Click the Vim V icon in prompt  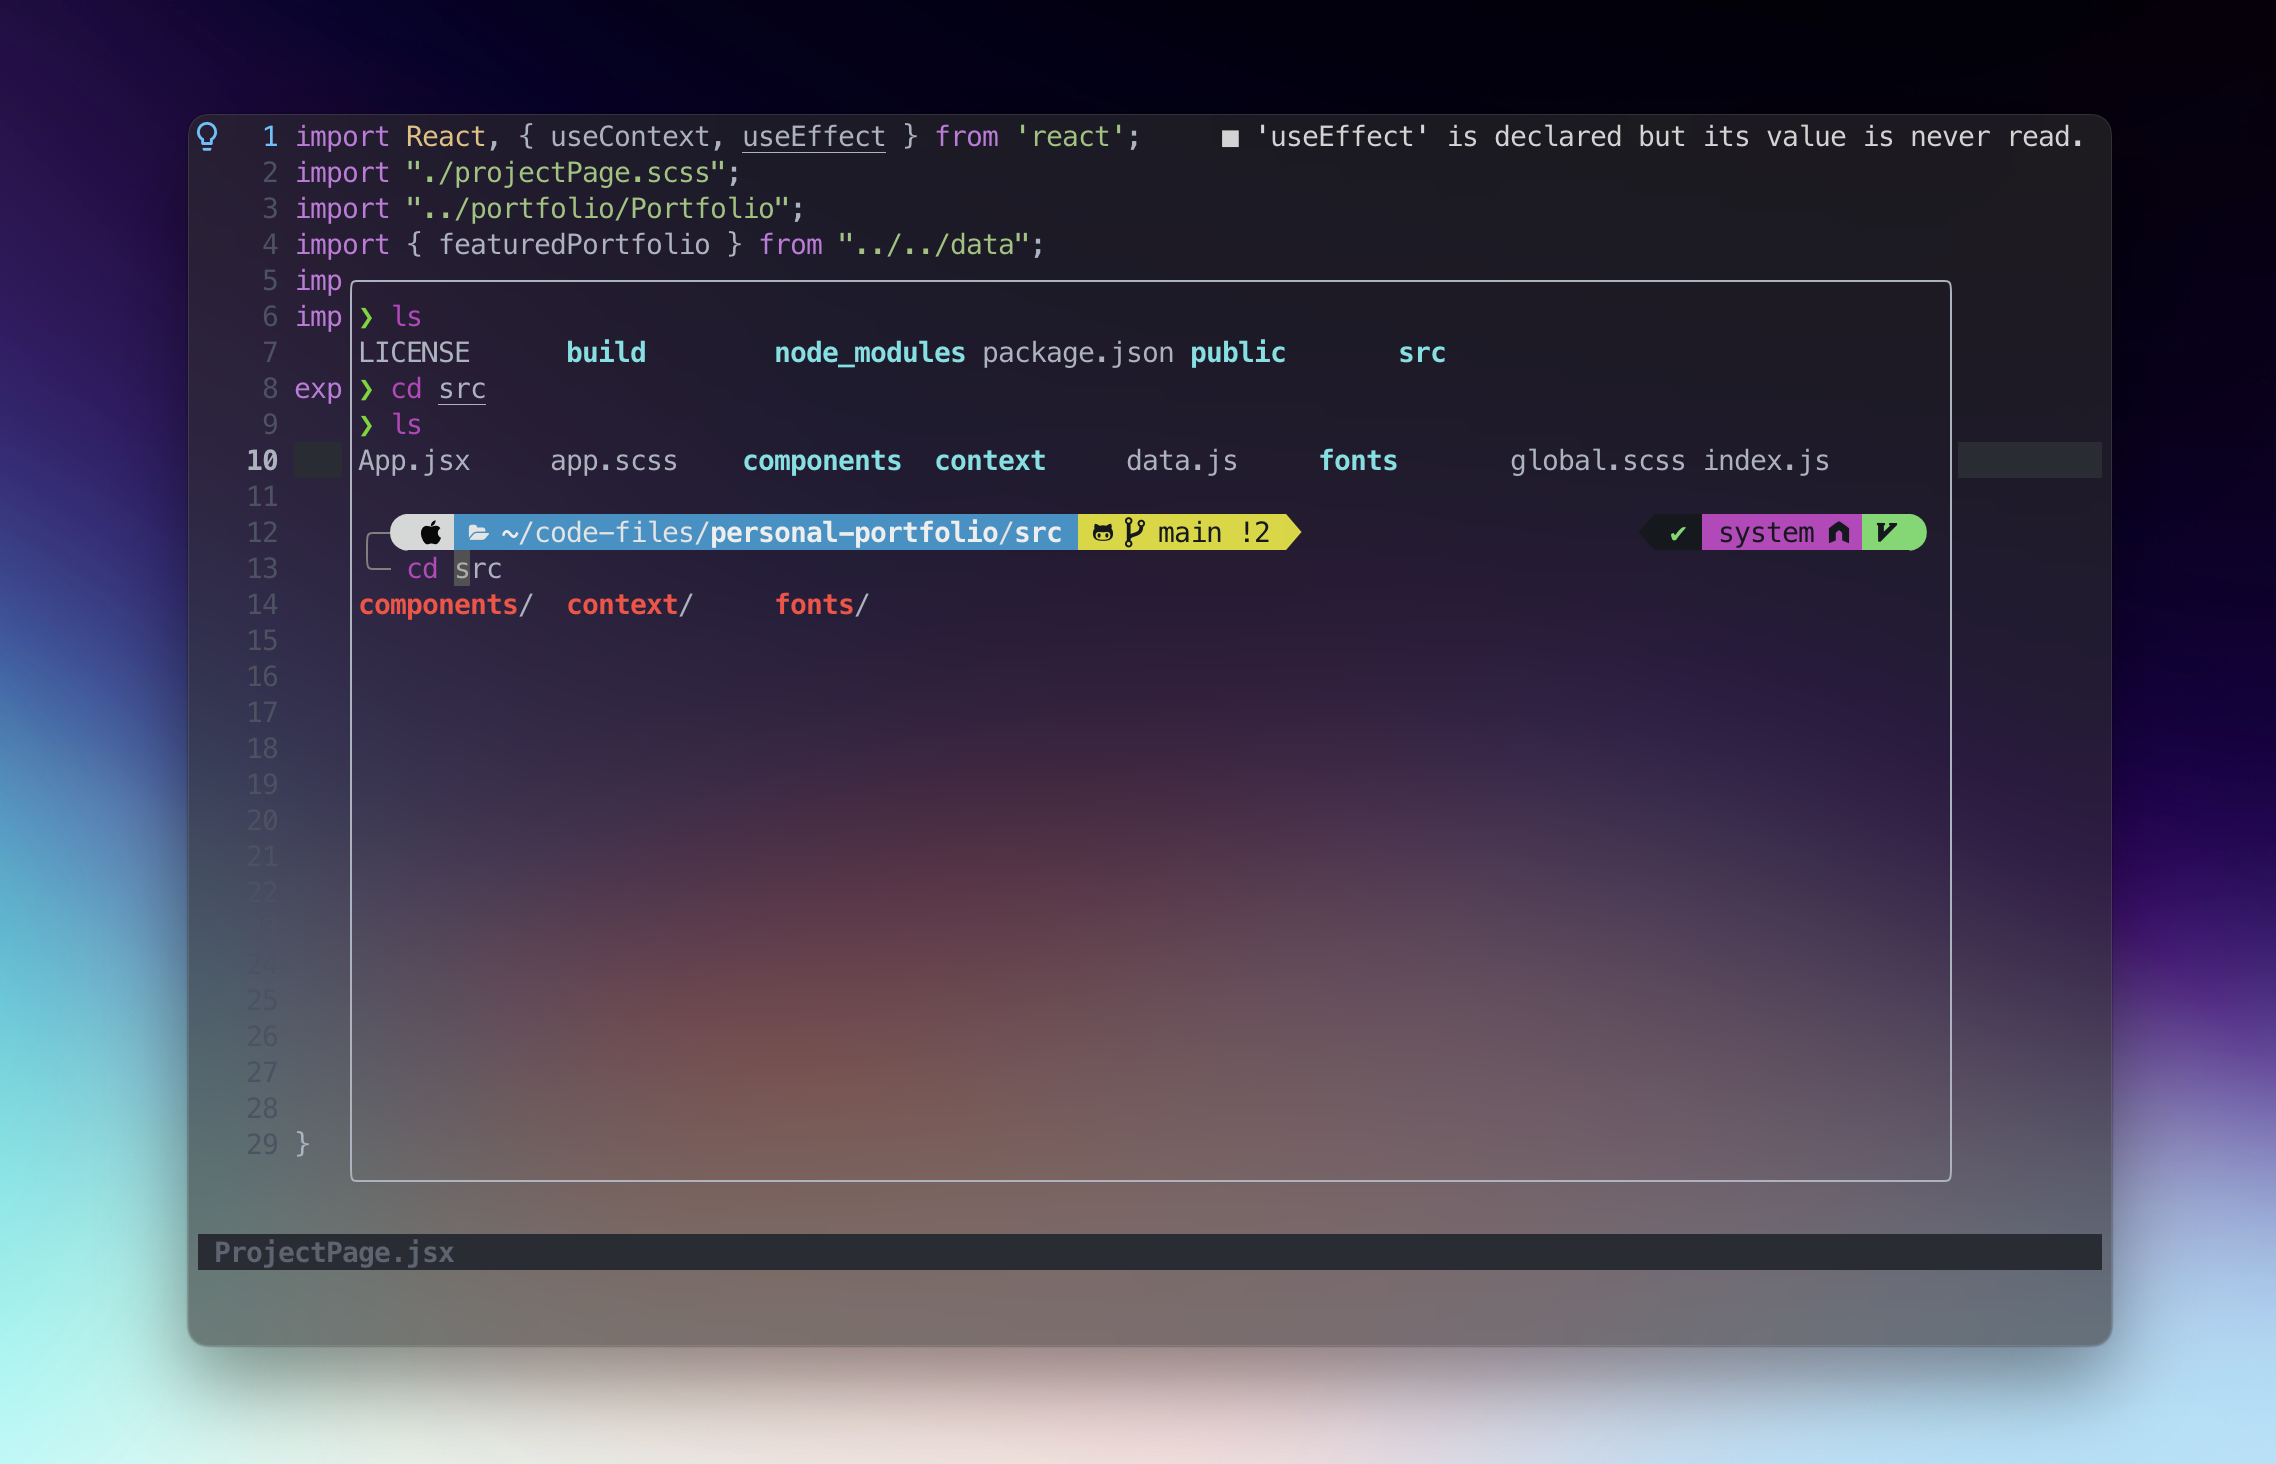click(x=1886, y=533)
